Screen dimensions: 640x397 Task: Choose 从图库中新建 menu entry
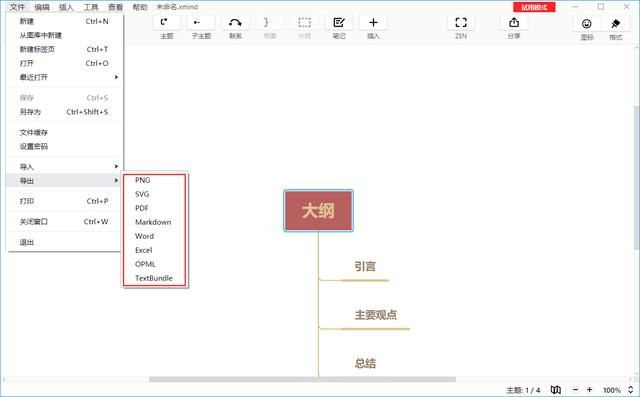[x=64, y=35]
